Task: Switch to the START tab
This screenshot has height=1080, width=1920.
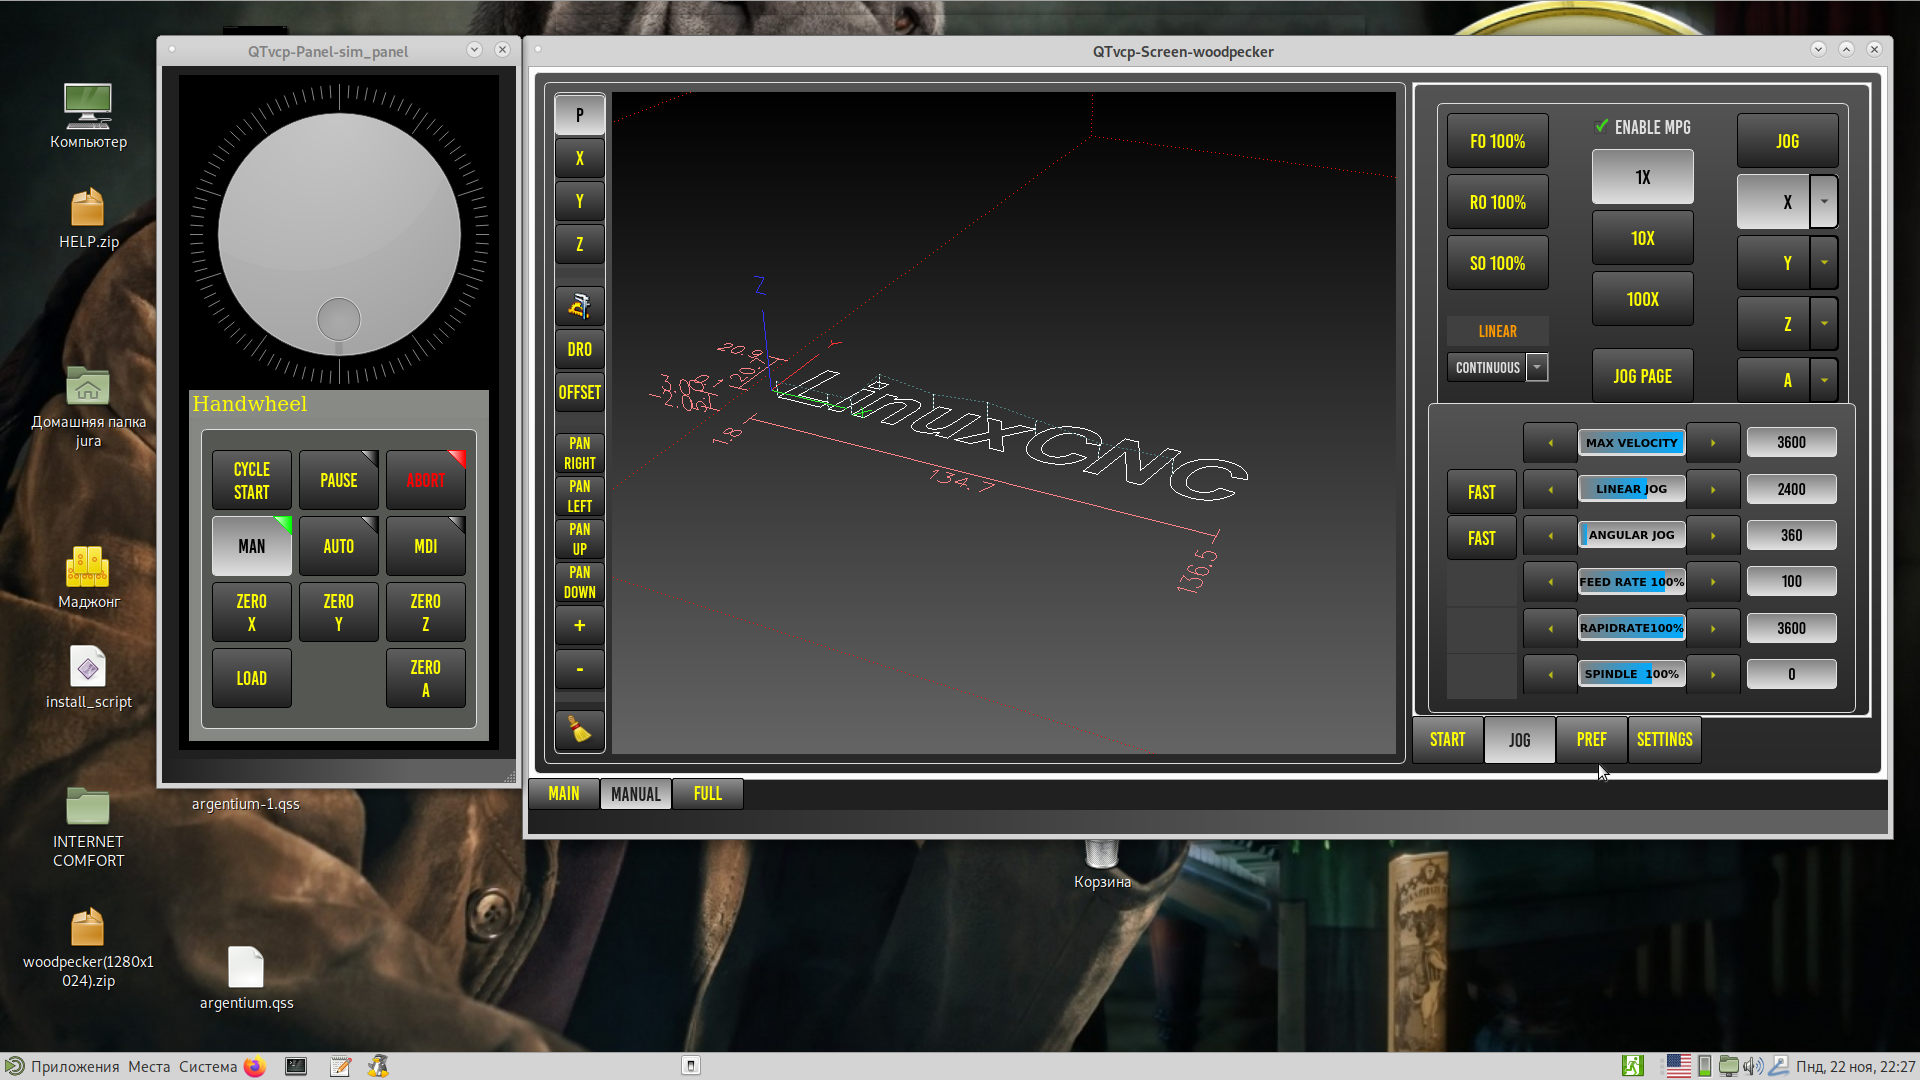Action: (1447, 740)
